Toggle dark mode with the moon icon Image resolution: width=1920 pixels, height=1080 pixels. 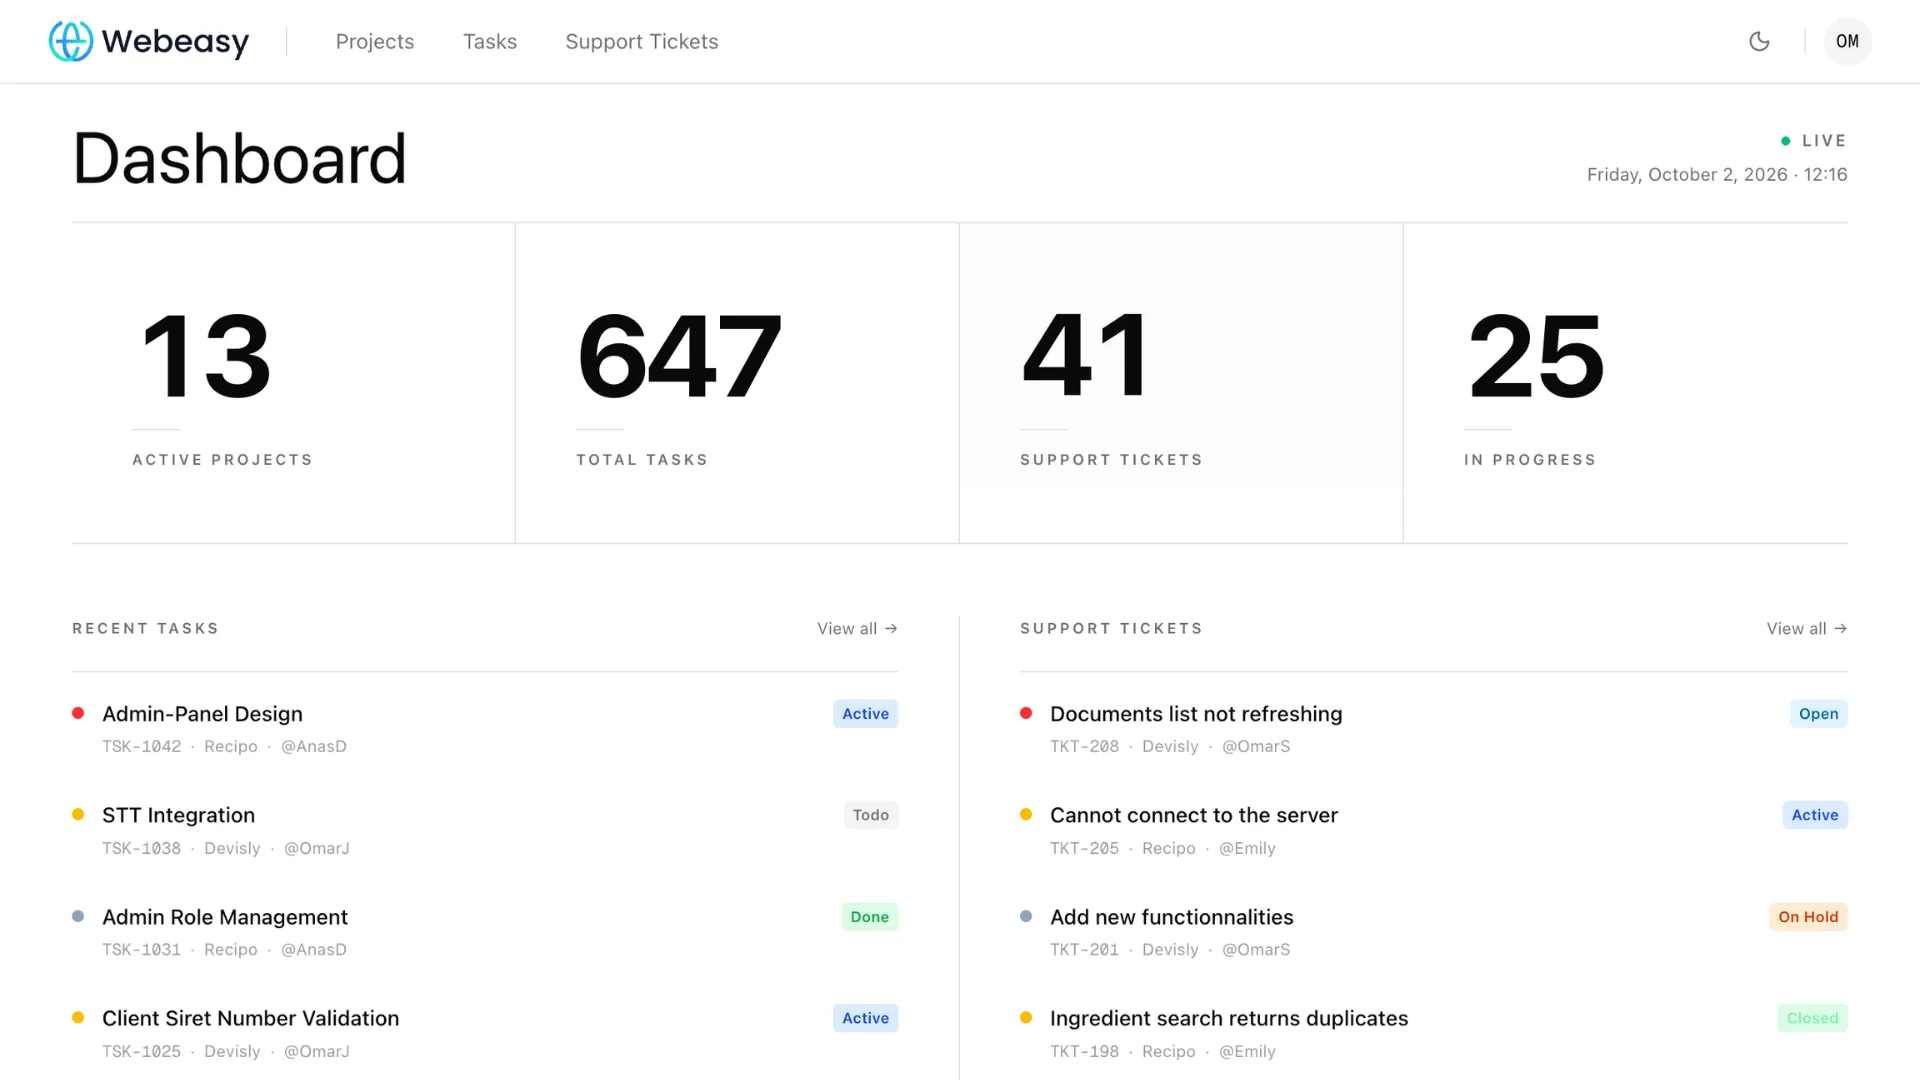pyautogui.click(x=1759, y=41)
